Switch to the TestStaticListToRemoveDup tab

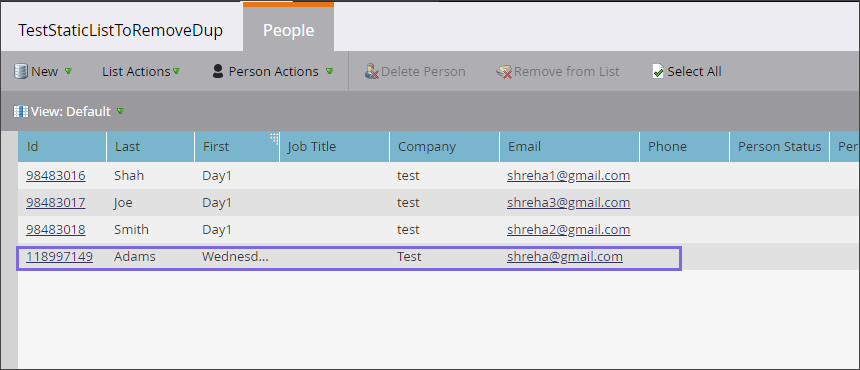click(x=121, y=30)
